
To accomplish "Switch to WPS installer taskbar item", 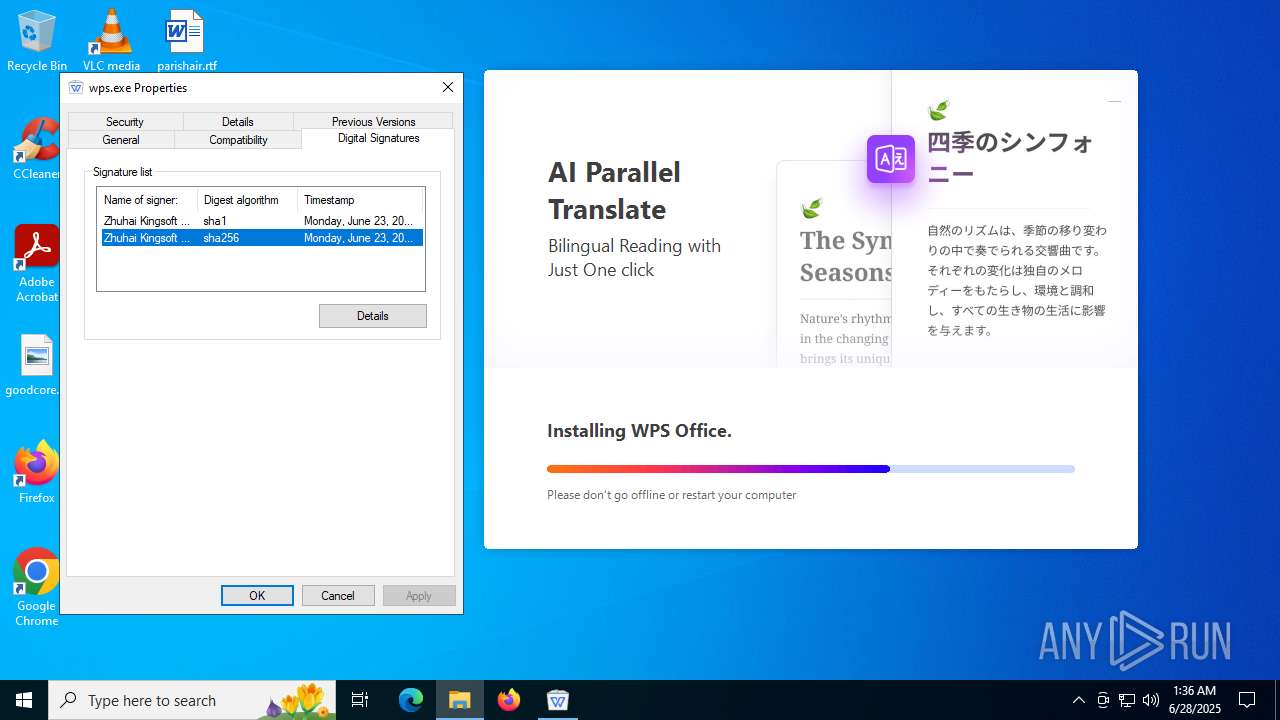I will pos(558,700).
